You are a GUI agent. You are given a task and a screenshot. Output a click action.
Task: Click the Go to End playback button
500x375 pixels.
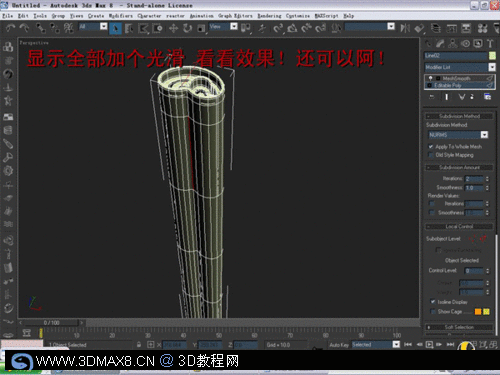(x=450, y=344)
